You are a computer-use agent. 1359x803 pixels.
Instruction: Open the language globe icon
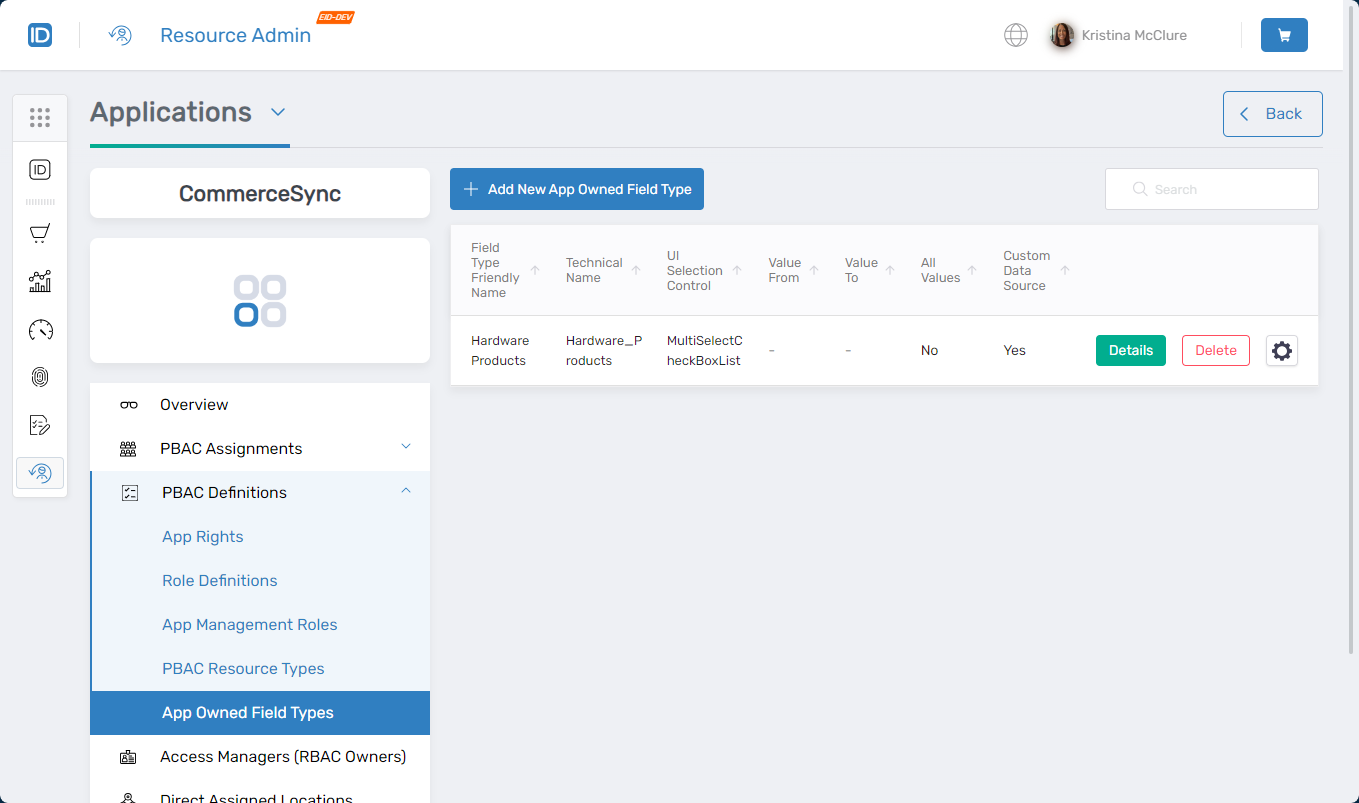[1015, 35]
